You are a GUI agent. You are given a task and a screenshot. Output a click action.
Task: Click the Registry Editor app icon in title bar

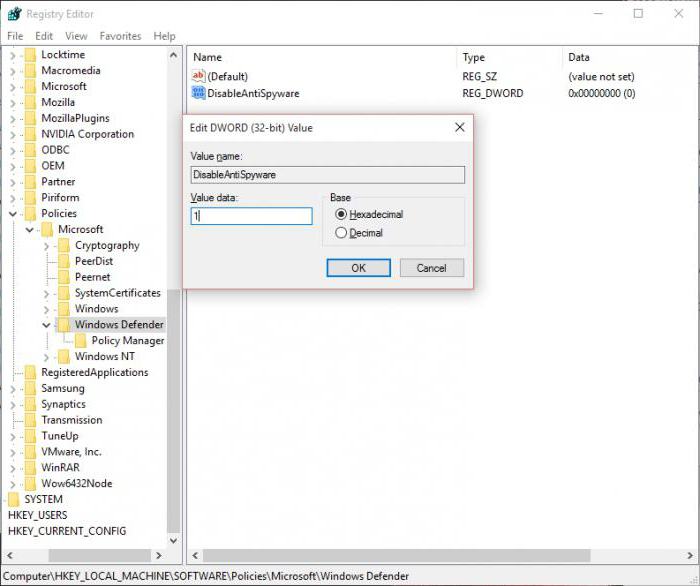coord(14,14)
